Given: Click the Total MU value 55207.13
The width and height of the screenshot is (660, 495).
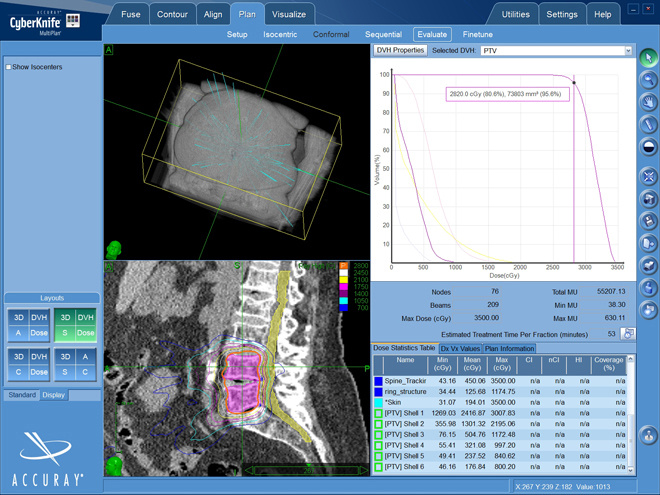Looking at the screenshot, I should 611,291.
